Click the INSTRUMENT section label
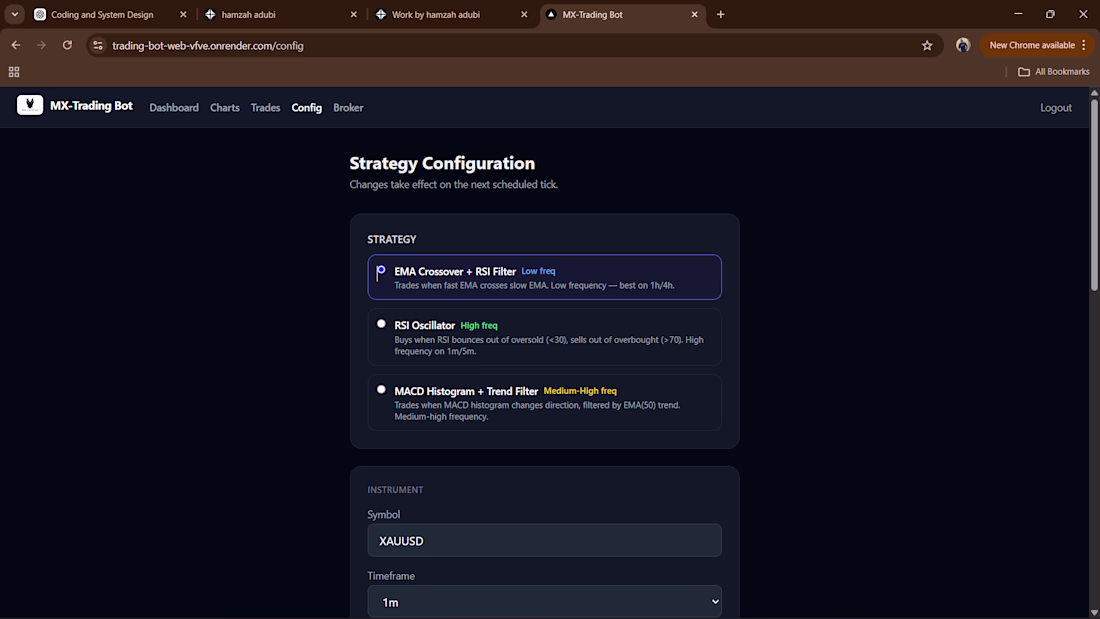The image size is (1100, 619). point(395,489)
